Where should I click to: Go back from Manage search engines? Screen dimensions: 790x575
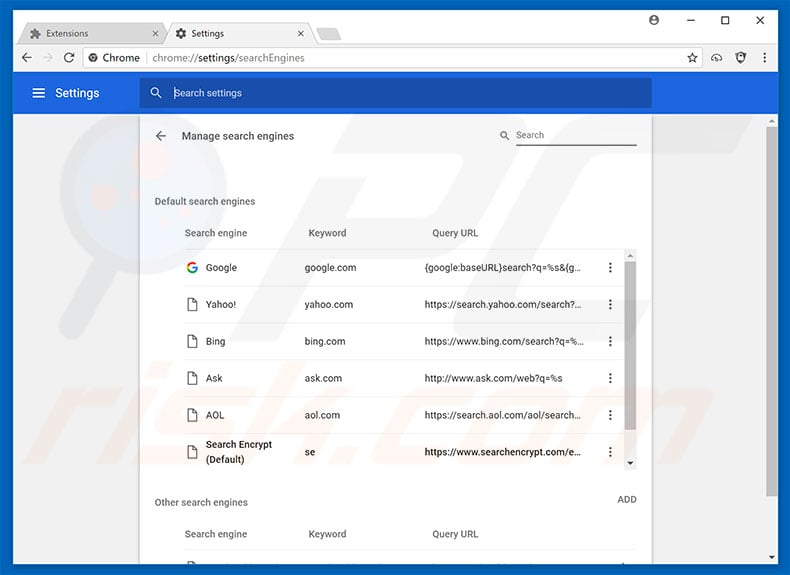161,136
